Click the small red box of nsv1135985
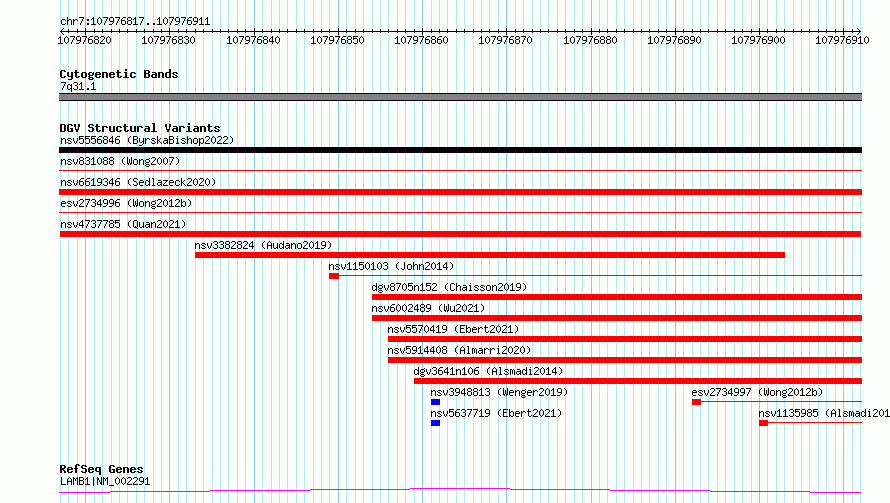Image resolution: width=890 pixels, height=503 pixels. click(763, 423)
